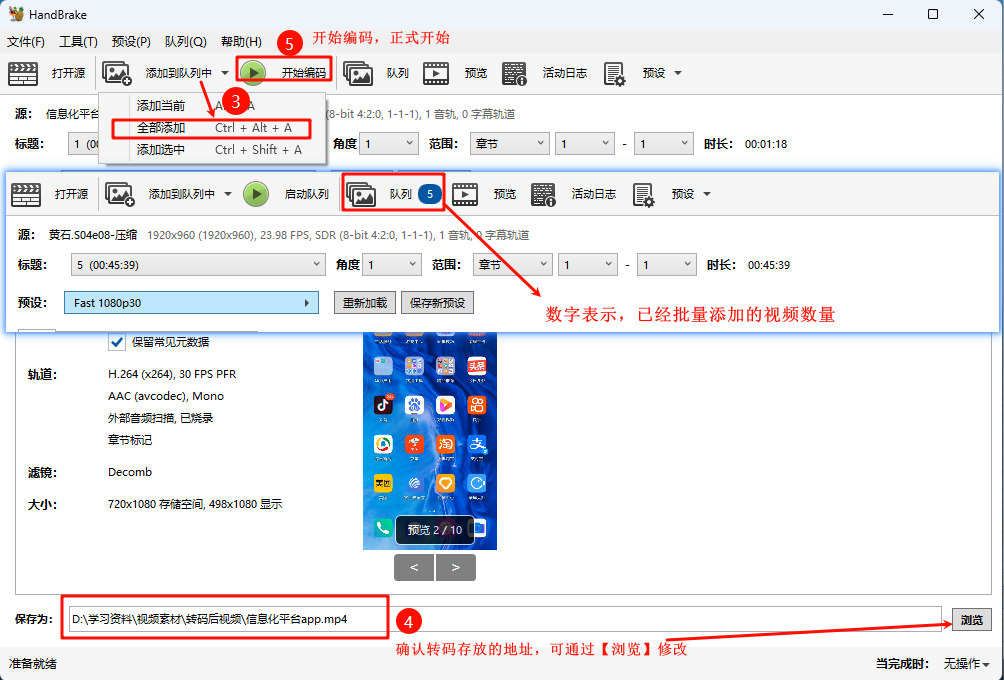Click the clapperboard icon beside 打开源 in the 开始编码 toolbar
The image size is (1004, 680).
(23, 73)
